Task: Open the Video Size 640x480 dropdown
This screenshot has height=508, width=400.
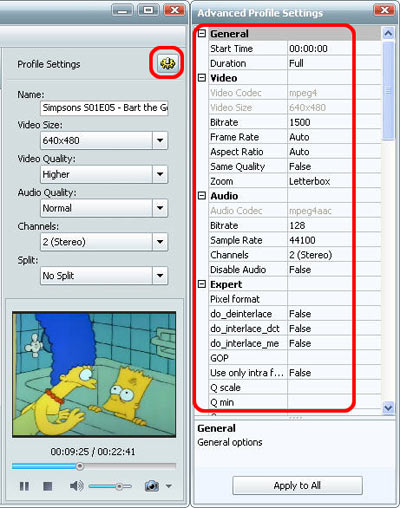Action: (x=104, y=140)
